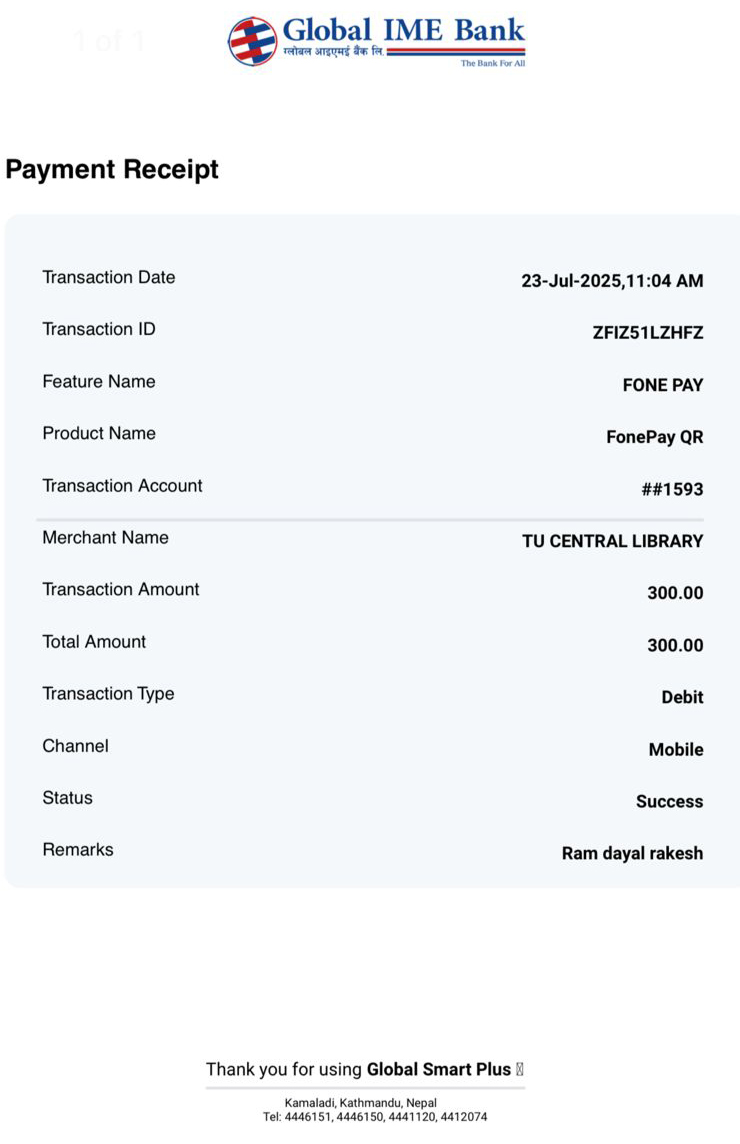This screenshot has width=740, height=1144.
Task: Click the Total Amount value 300.00
Action: [675, 645]
